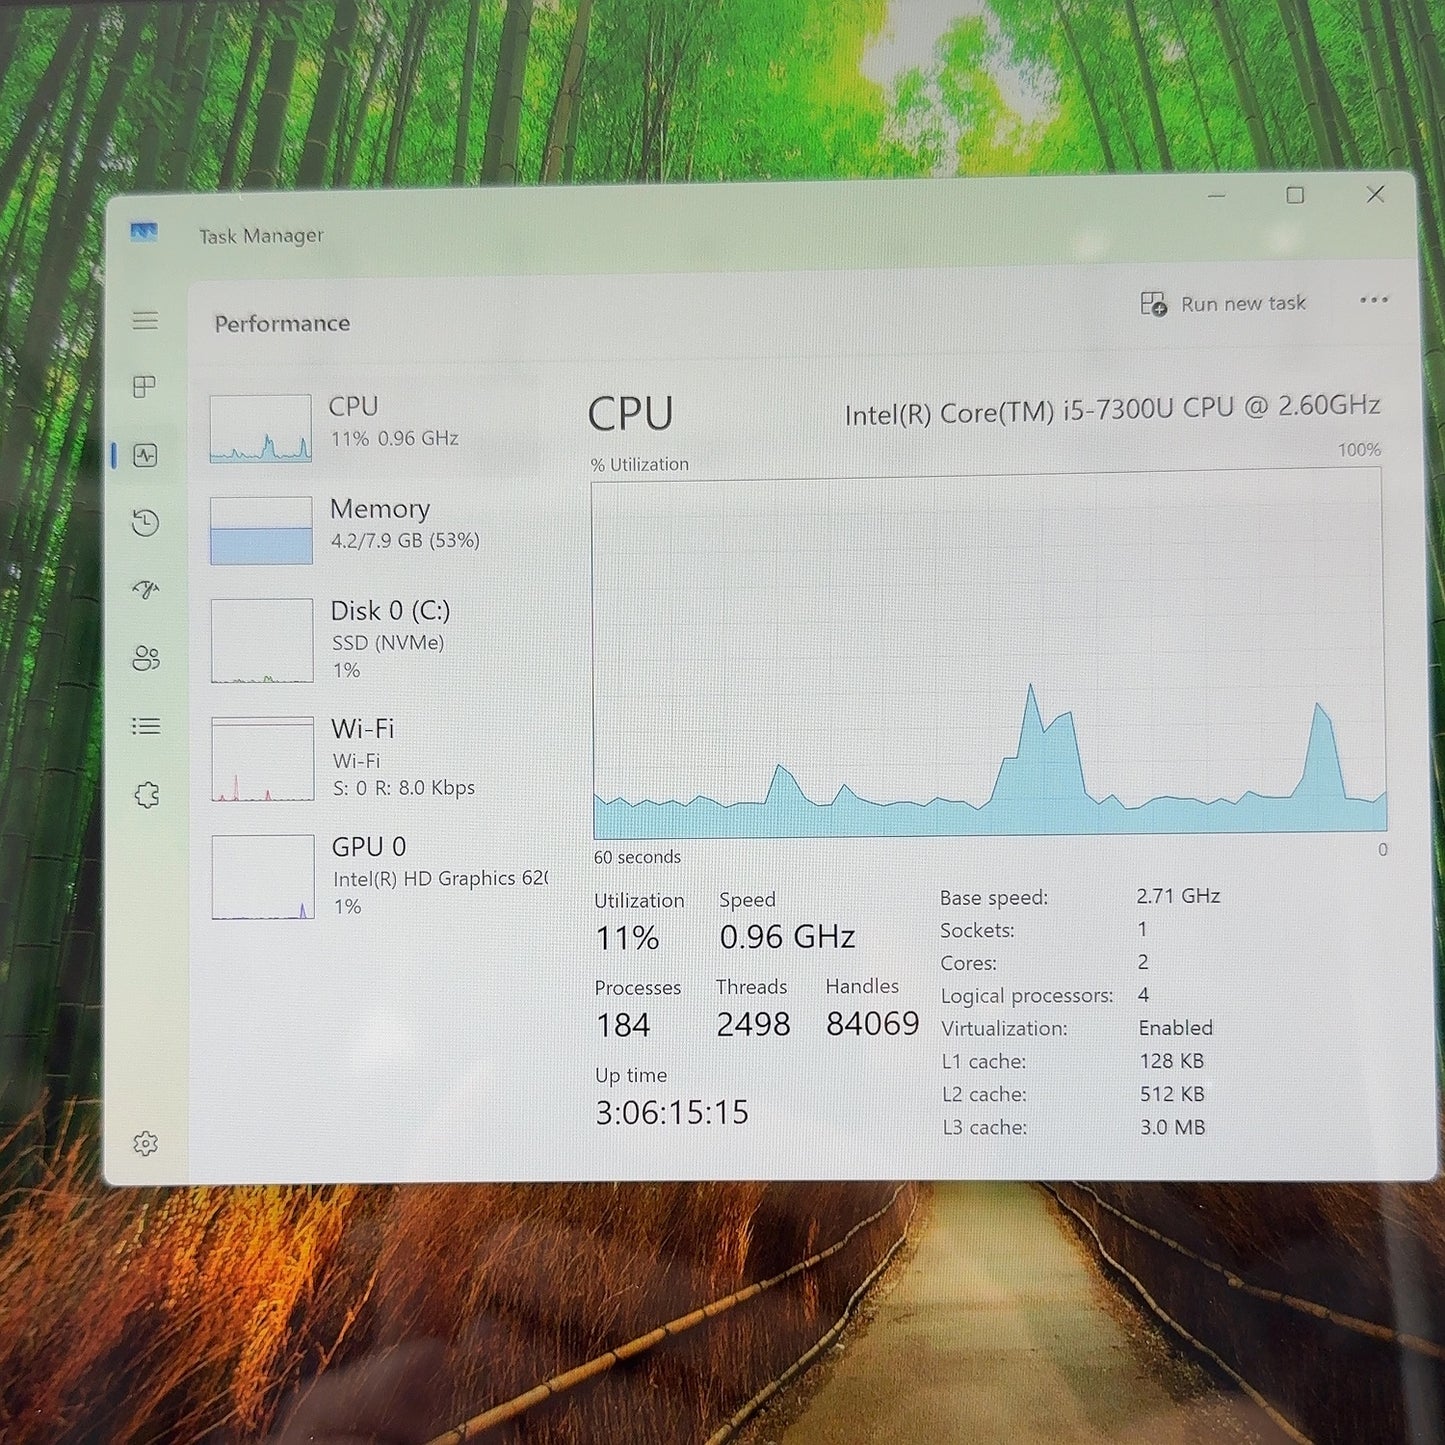Image resolution: width=1445 pixels, height=1445 pixels.
Task: Click the Task Manager app icon
Action: 144,233
